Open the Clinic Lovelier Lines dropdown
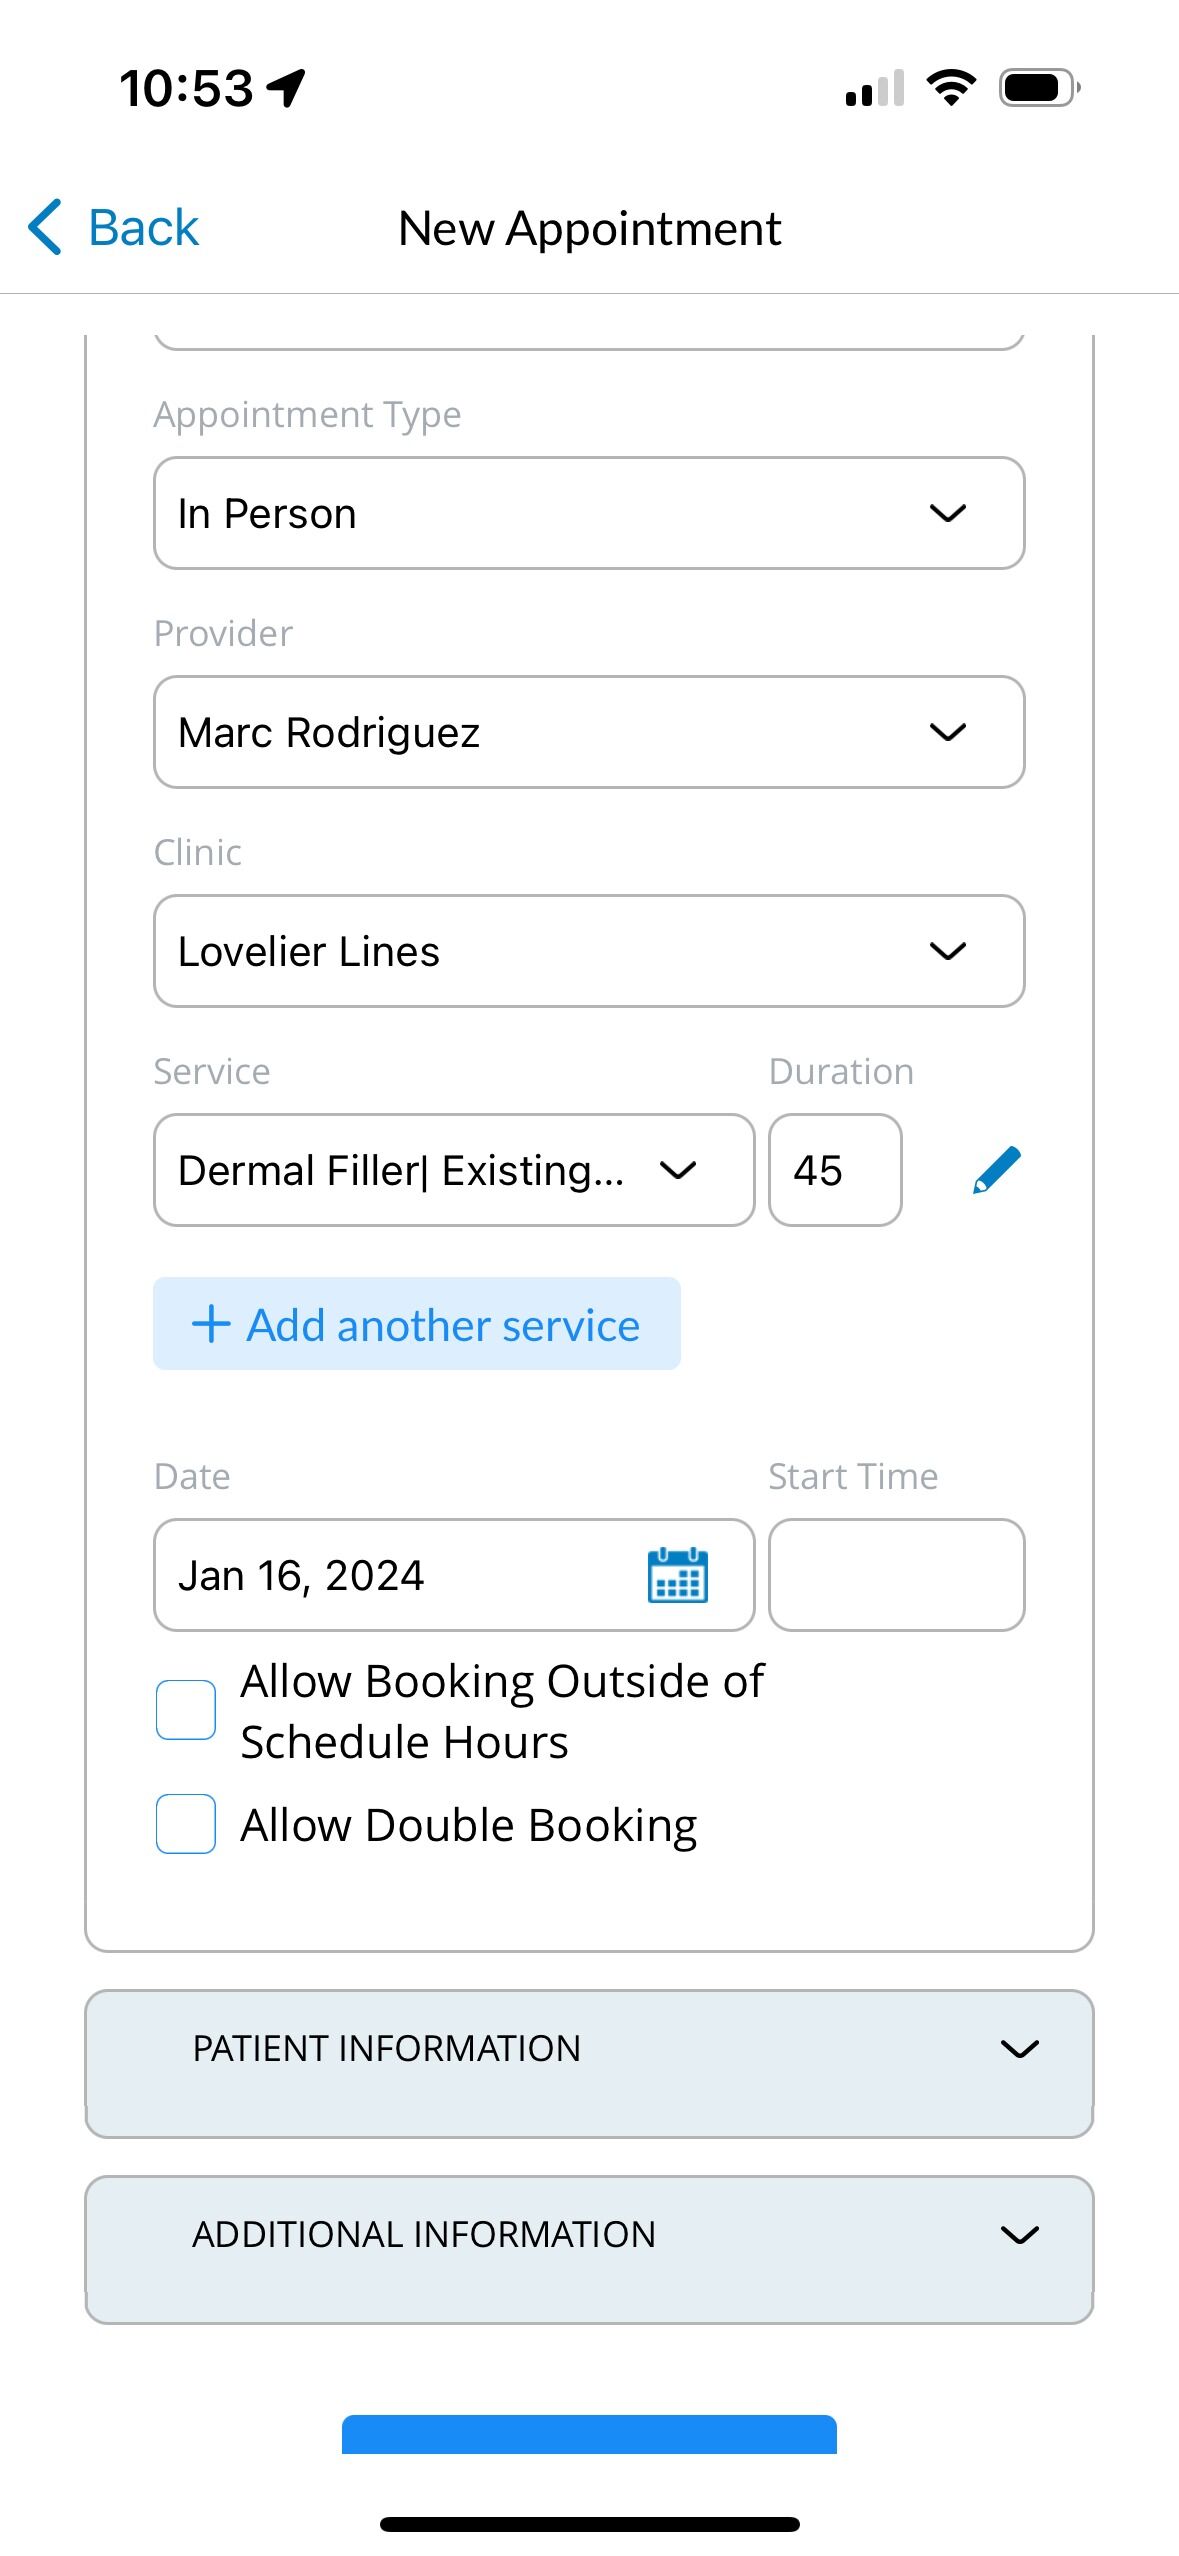The width and height of the screenshot is (1179, 2556). (x=589, y=951)
